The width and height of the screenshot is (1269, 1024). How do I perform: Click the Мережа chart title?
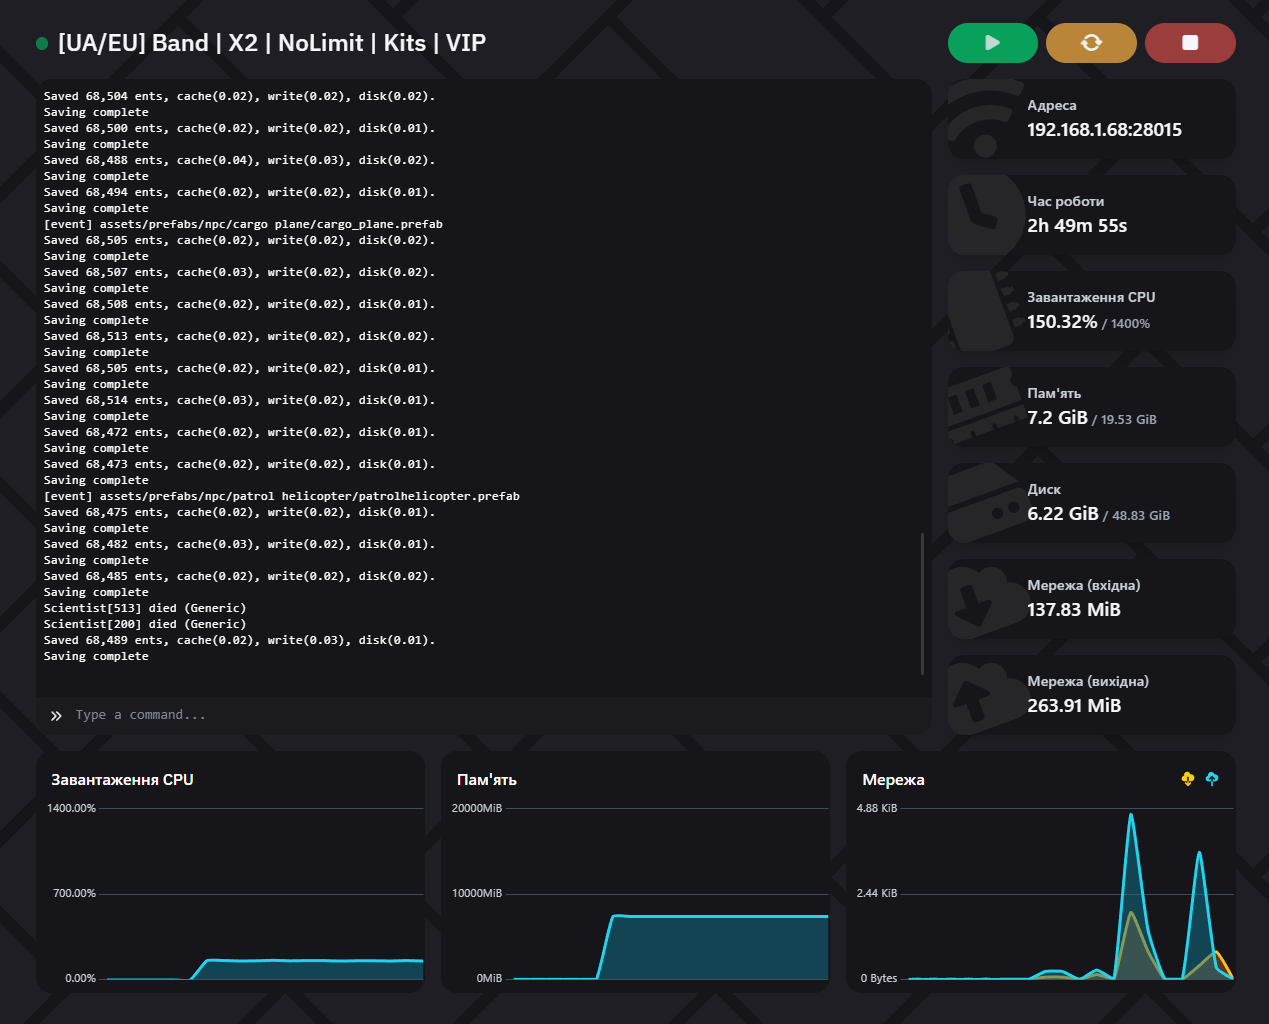tap(893, 780)
